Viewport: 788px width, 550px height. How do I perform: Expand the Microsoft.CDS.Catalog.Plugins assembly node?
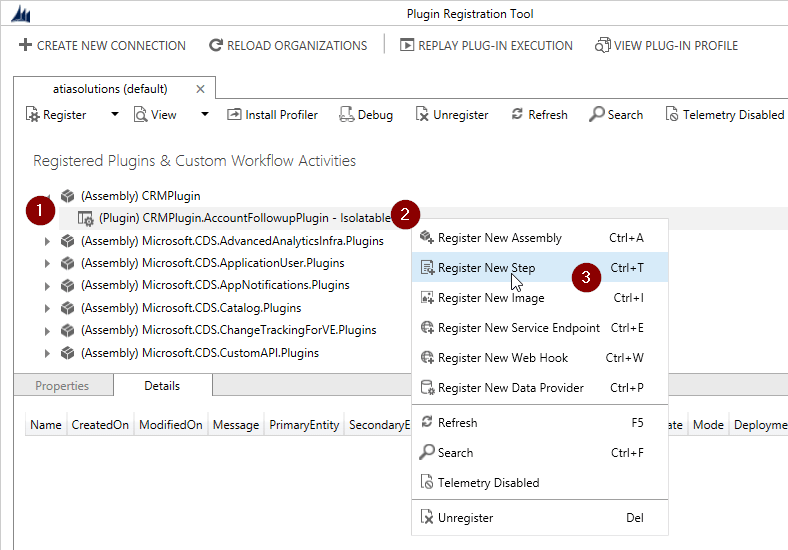point(47,308)
